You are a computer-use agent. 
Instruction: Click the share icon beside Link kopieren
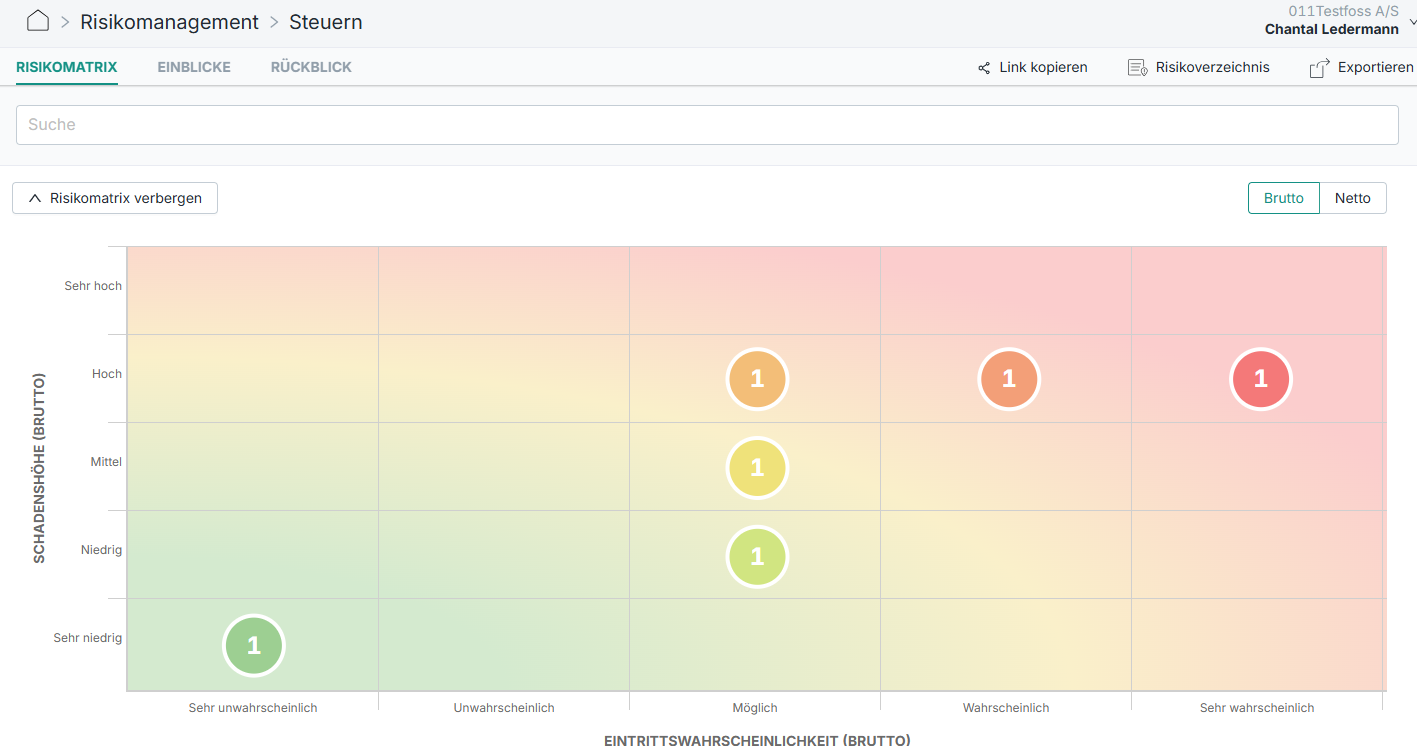(x=984, y=68)
